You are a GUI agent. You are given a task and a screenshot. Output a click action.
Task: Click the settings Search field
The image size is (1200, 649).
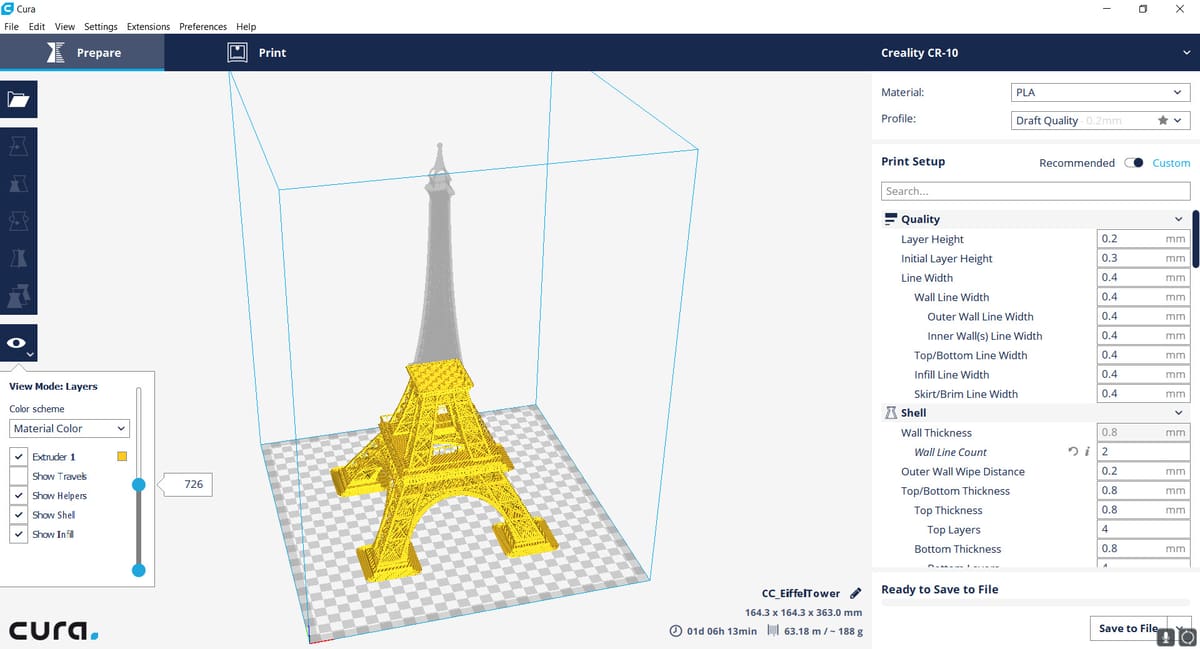coord(1035,191)
